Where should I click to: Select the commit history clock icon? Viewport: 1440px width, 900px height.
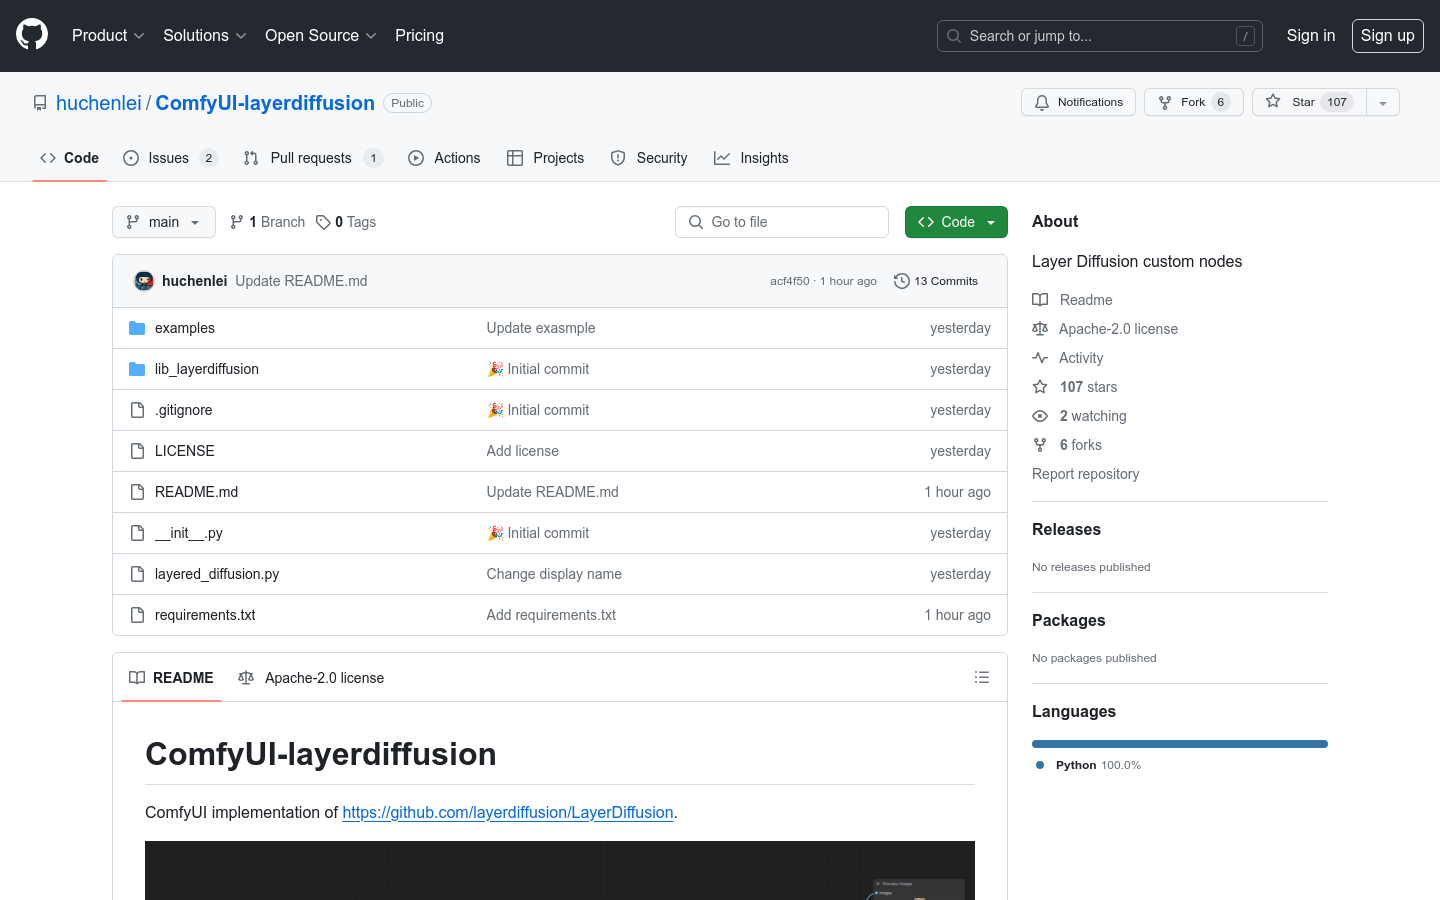[x=901, y=281]
